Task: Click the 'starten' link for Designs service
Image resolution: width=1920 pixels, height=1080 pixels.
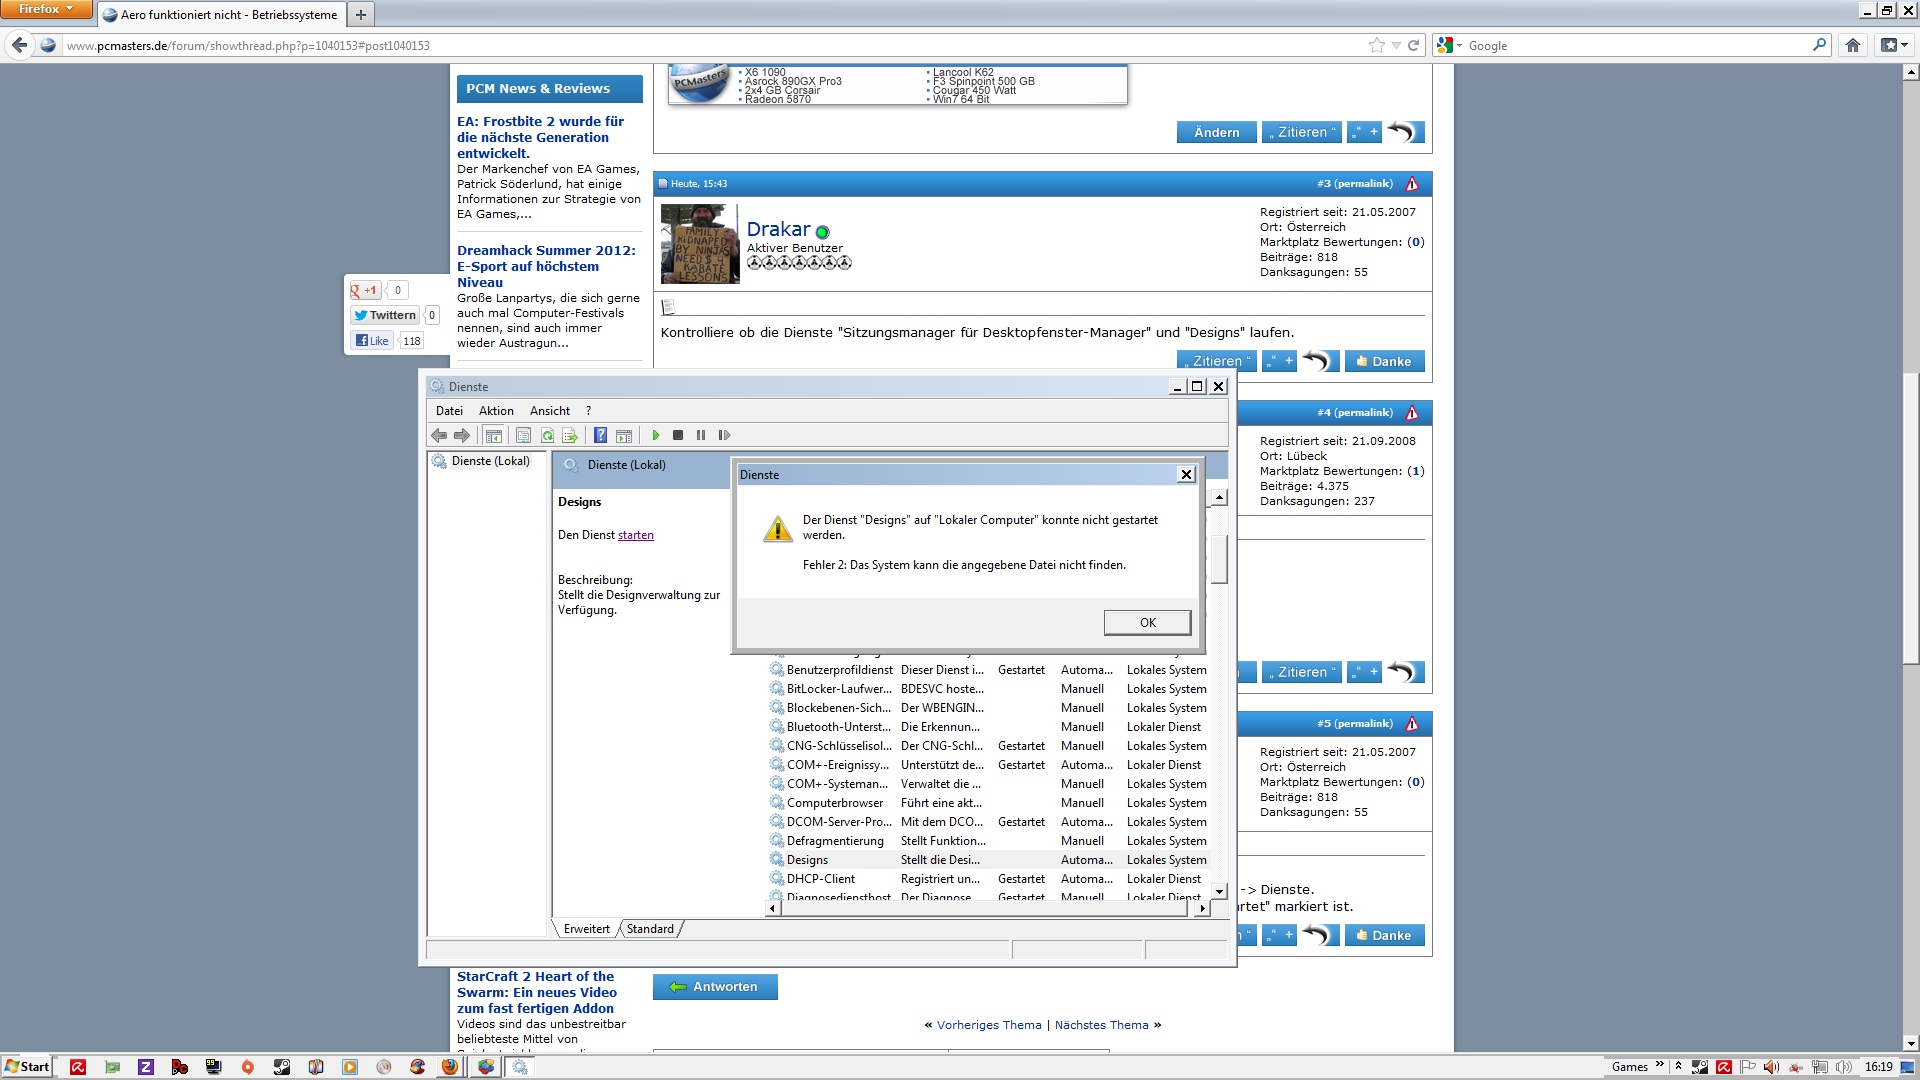Action: (636, 535)
